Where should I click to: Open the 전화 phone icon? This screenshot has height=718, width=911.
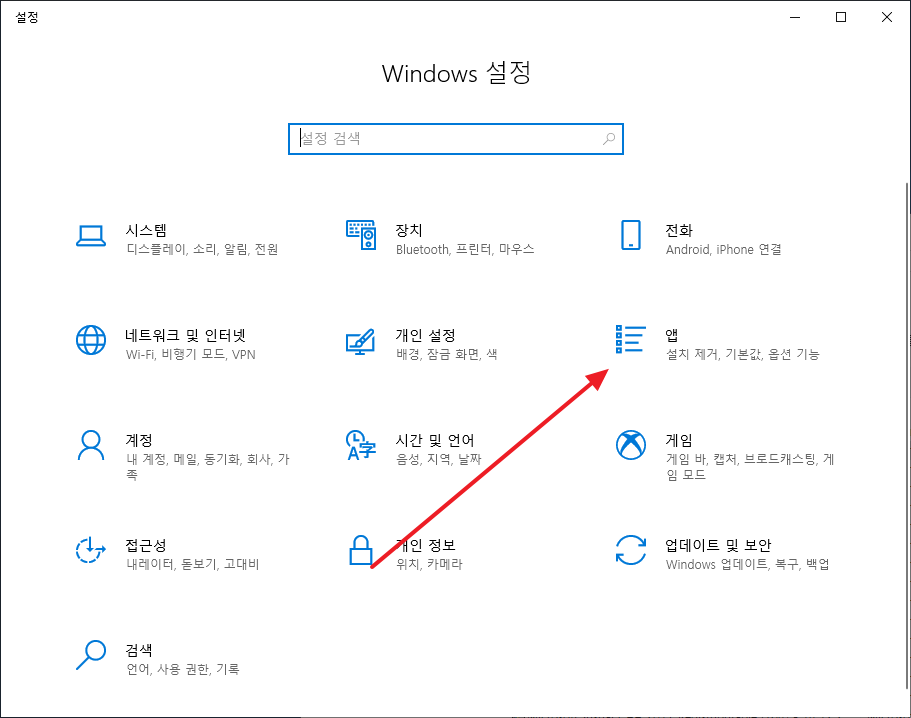point(630,235)
